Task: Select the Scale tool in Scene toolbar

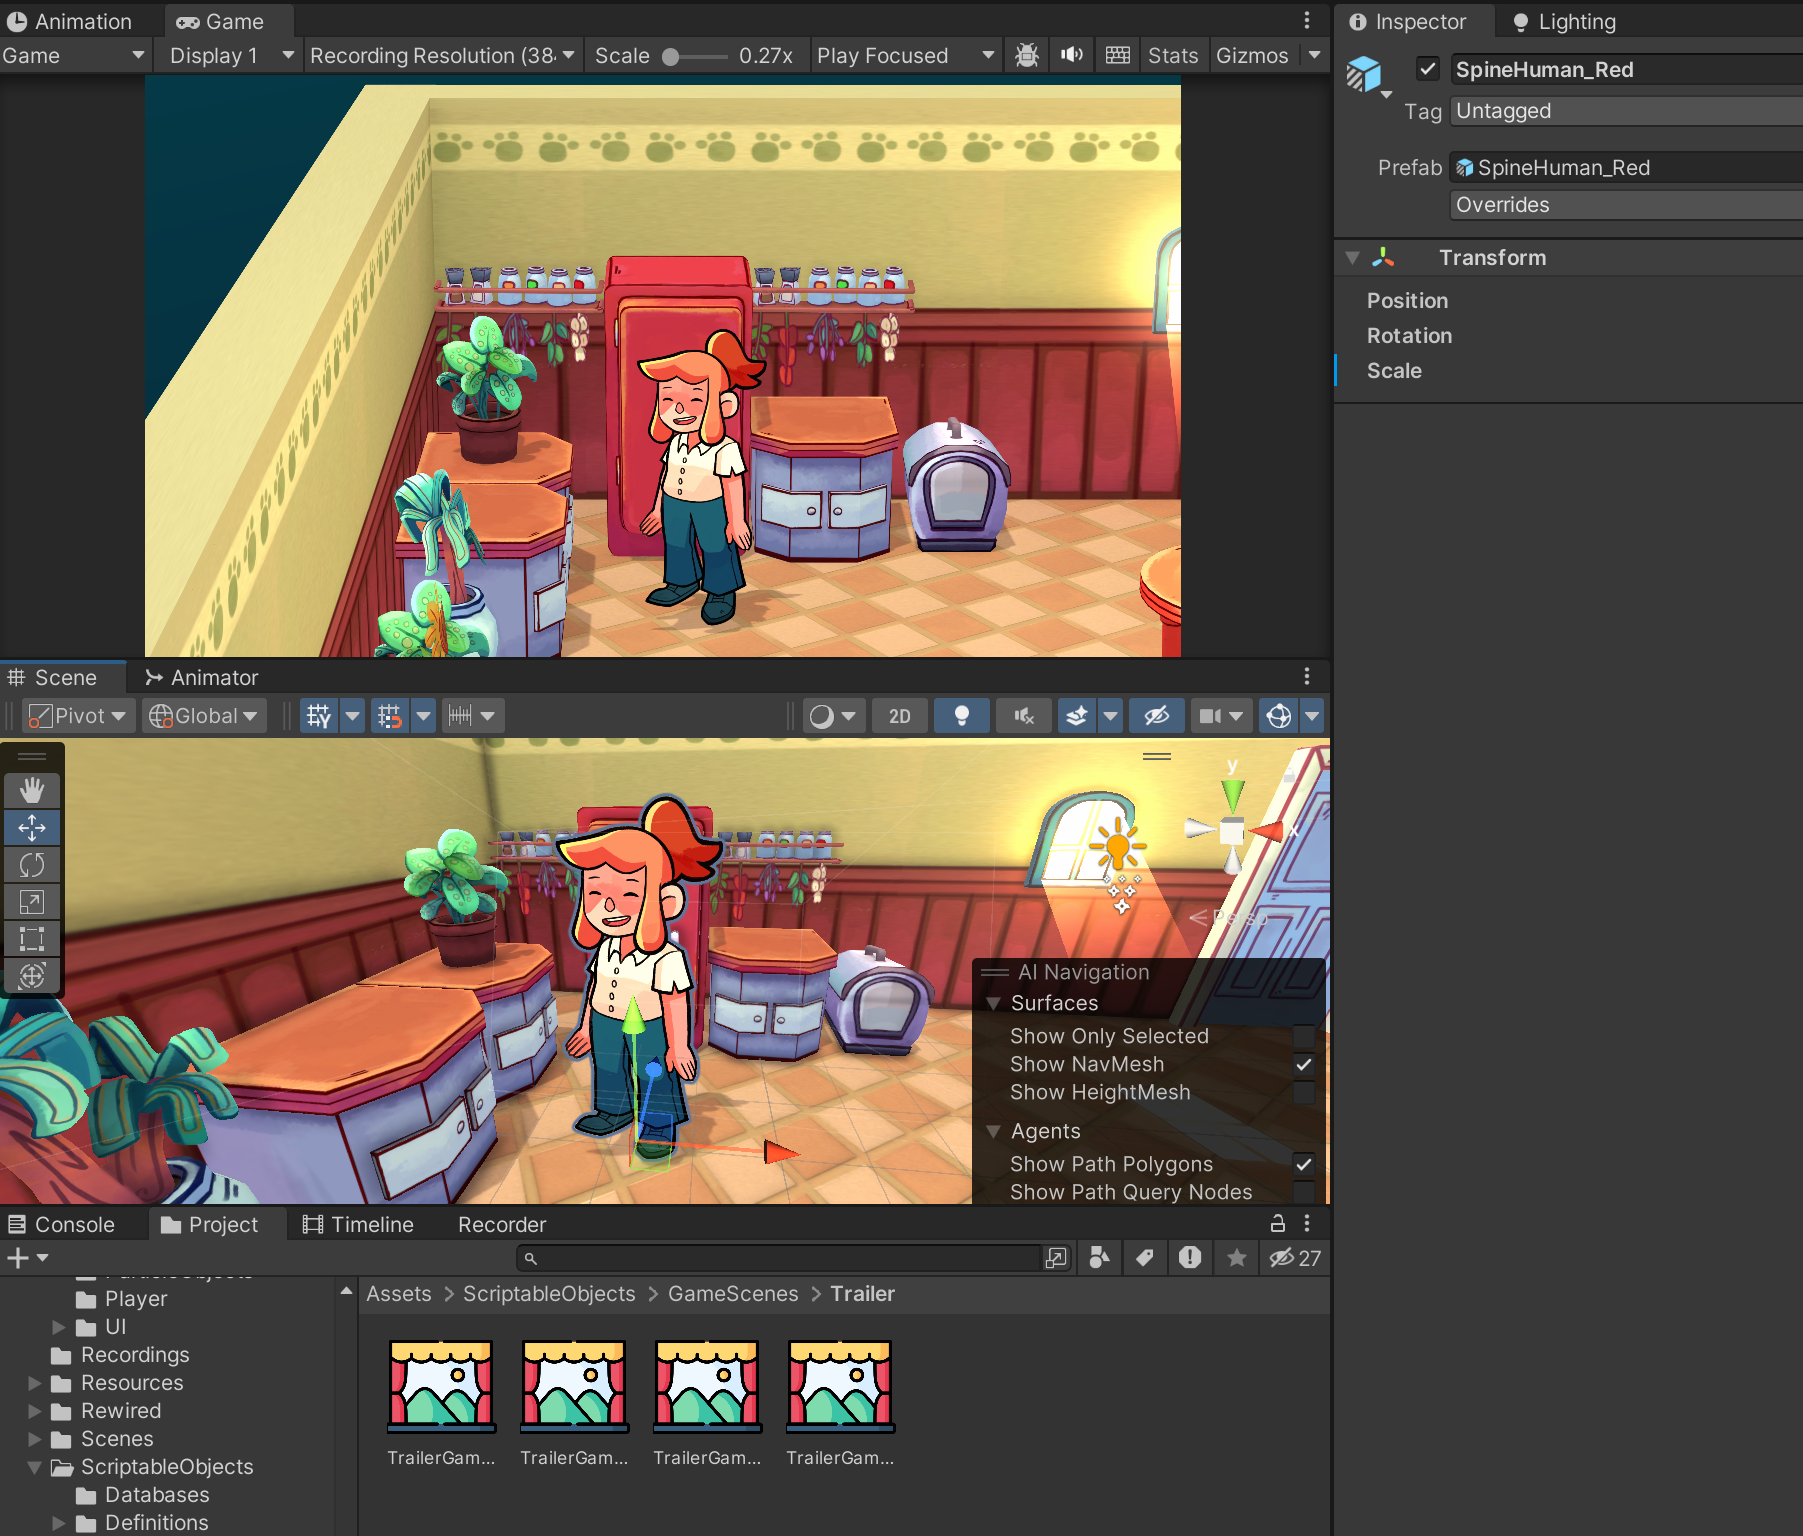Action: pyautogui.click(x=32, y=902)
